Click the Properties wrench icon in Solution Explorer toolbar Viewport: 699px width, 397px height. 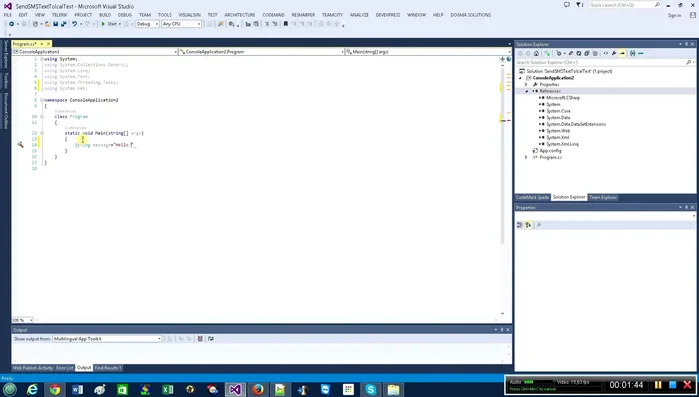click(614, 53)
